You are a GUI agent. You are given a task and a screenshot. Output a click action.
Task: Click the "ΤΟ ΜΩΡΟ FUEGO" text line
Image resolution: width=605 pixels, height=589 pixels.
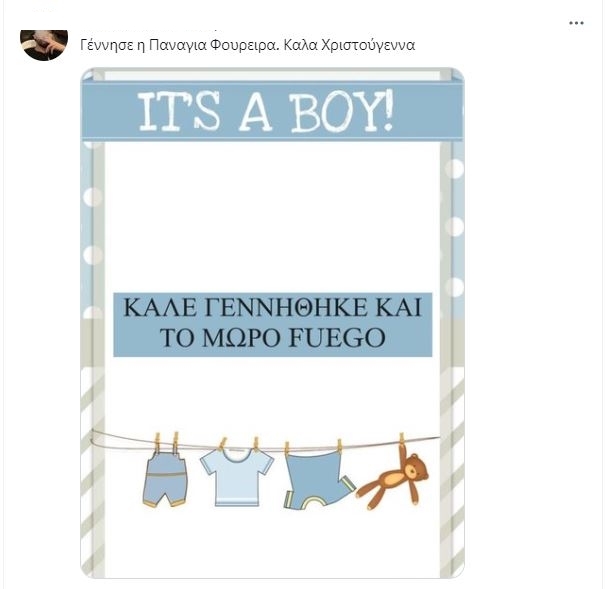[x=273, y=338]
